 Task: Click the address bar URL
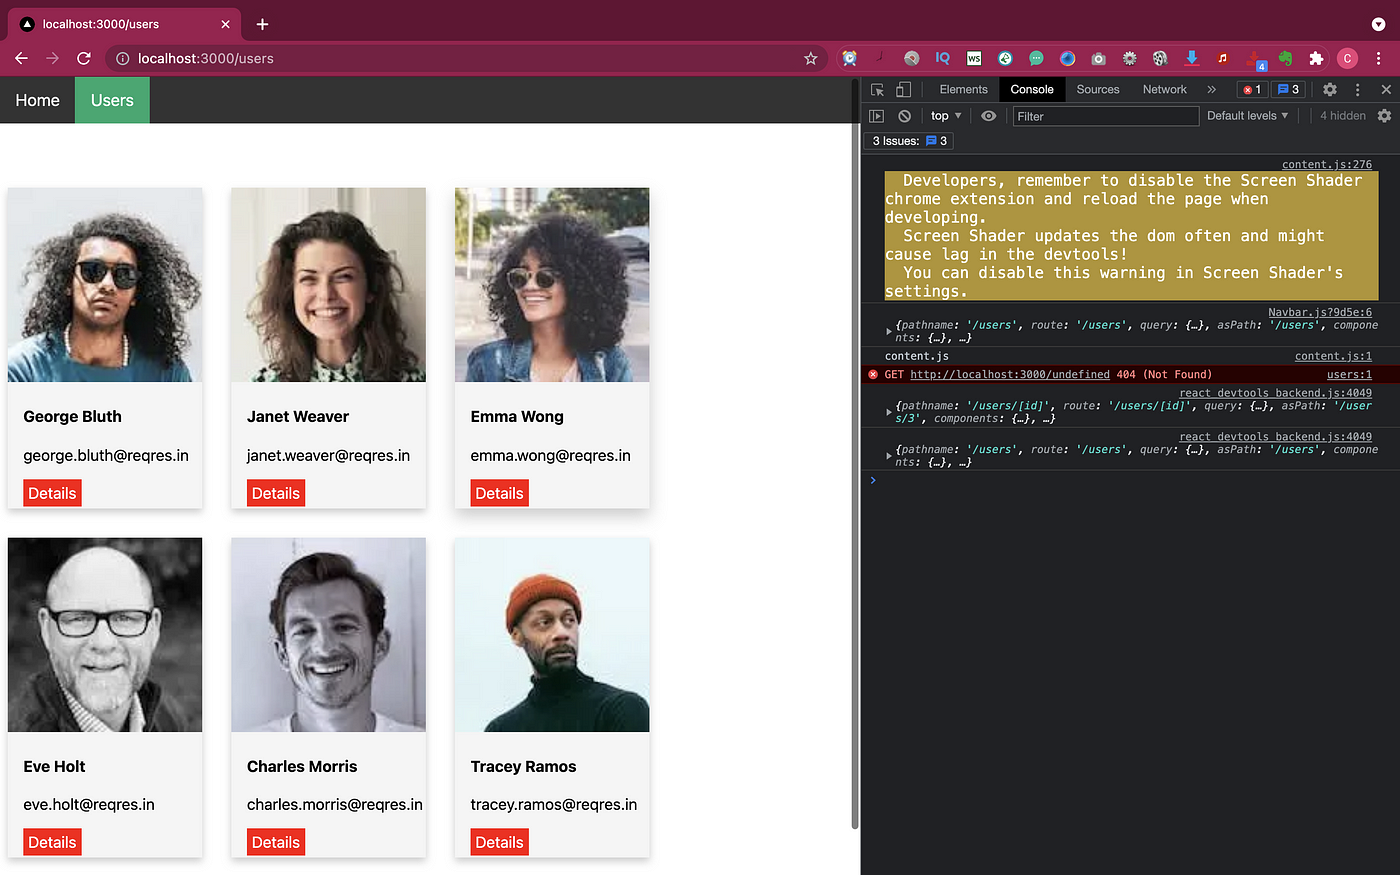206,58
